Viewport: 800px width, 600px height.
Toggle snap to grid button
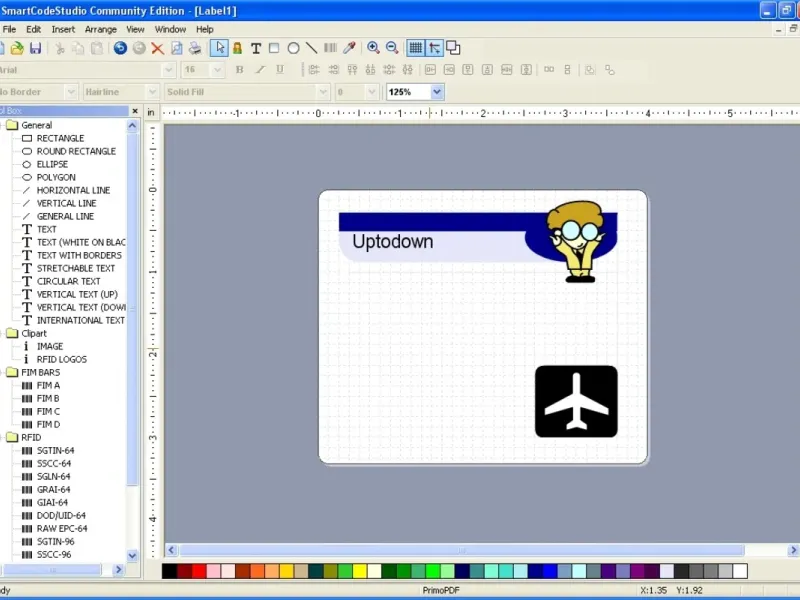click(x=434, y=48)
